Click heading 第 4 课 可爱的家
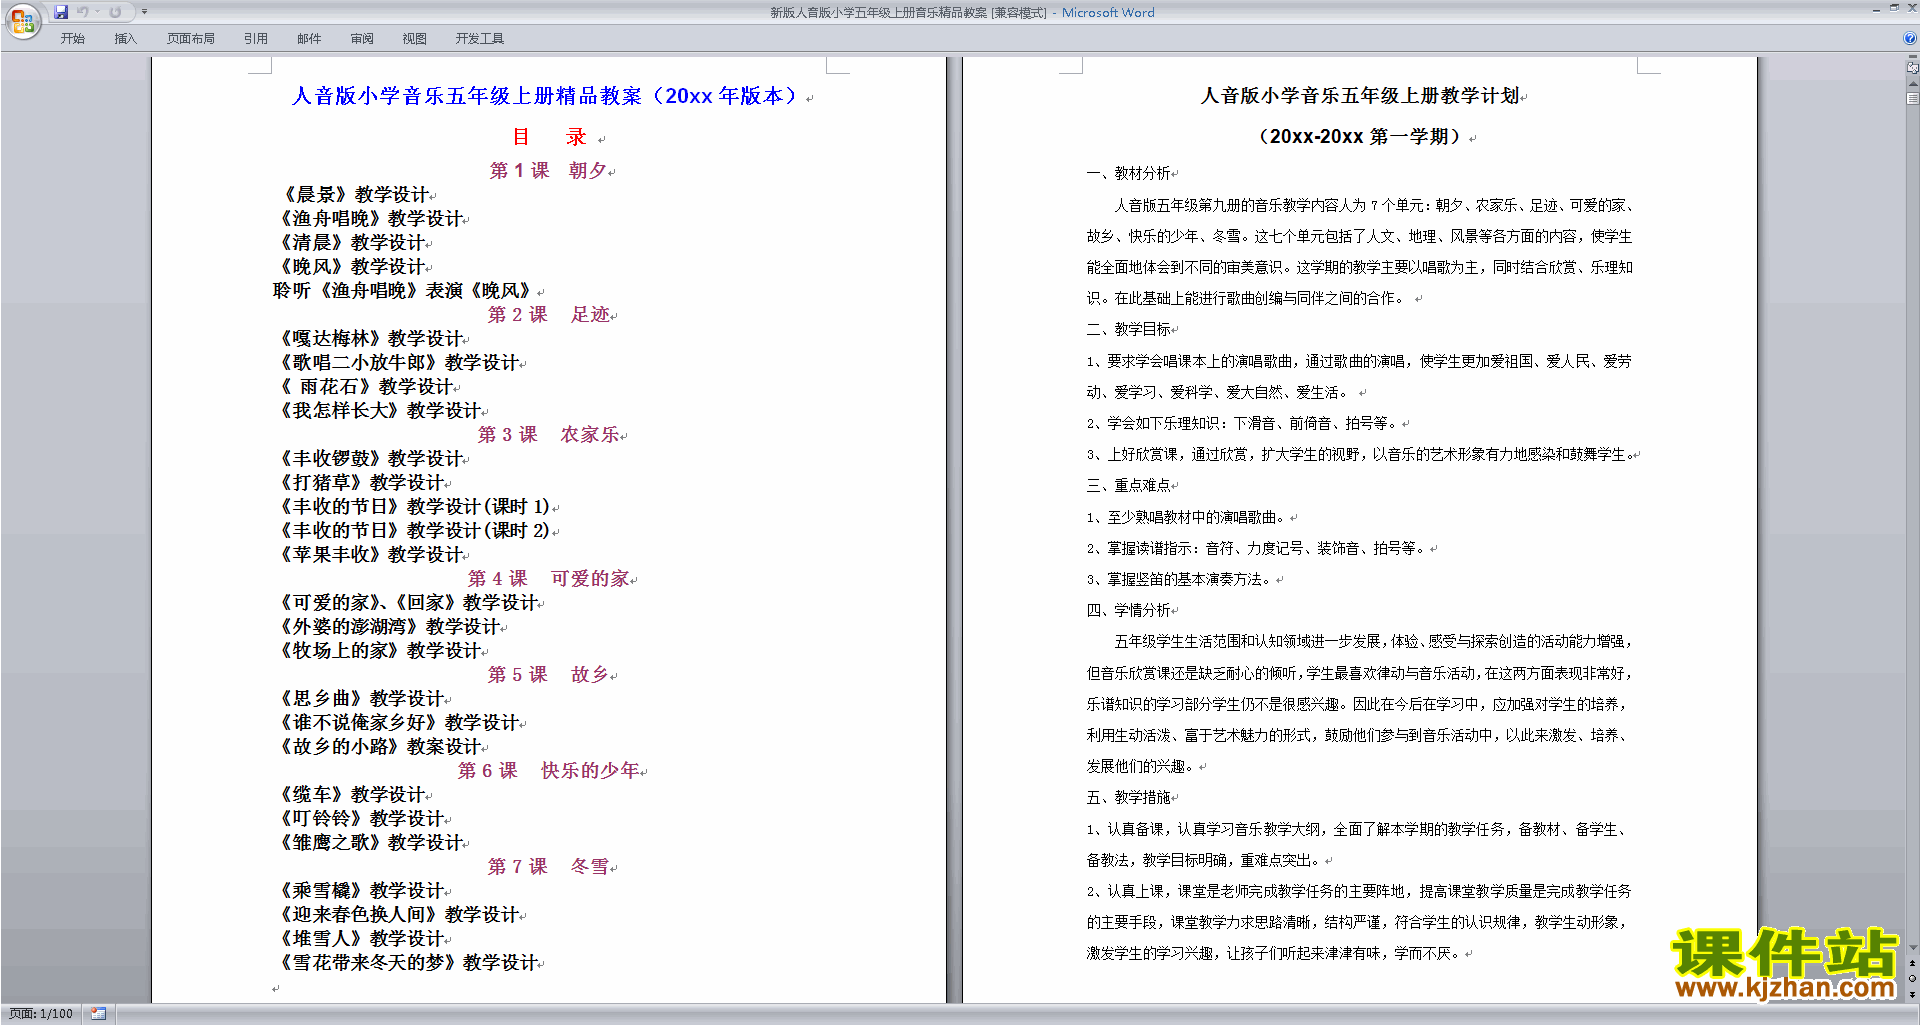This screenshot has width=1920, height=1025. click(549, 579)
